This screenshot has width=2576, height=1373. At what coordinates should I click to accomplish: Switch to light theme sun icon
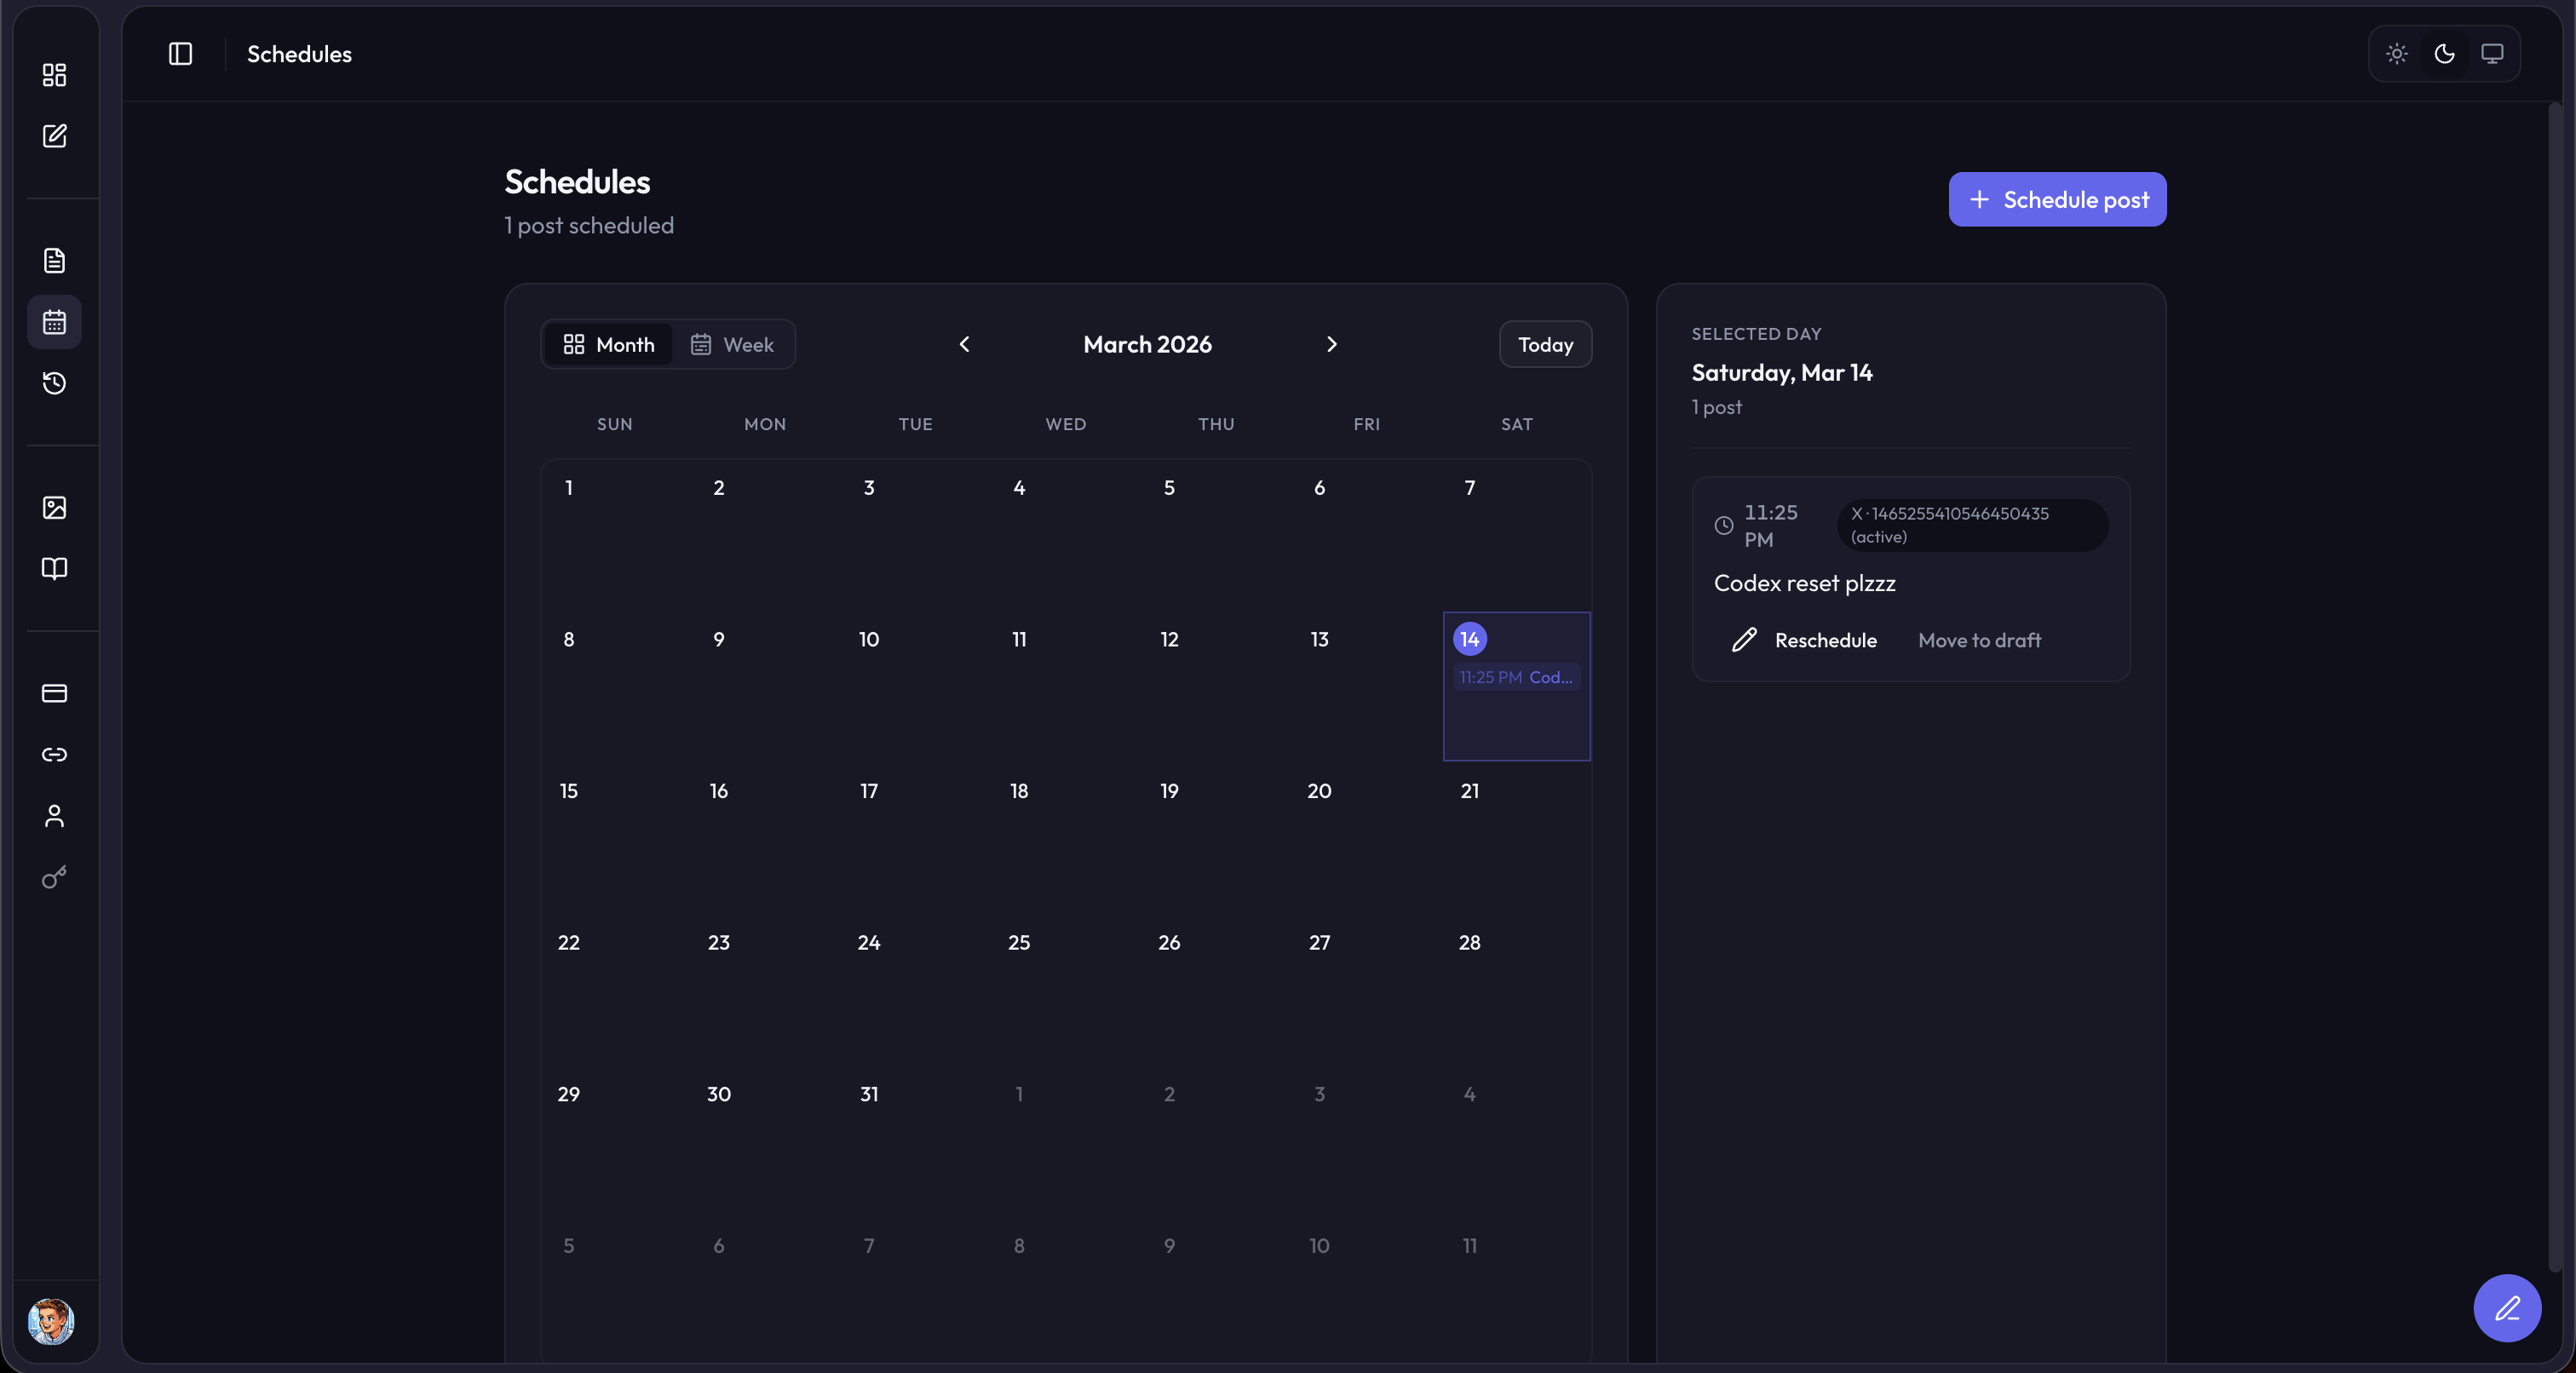[2396, 54]
